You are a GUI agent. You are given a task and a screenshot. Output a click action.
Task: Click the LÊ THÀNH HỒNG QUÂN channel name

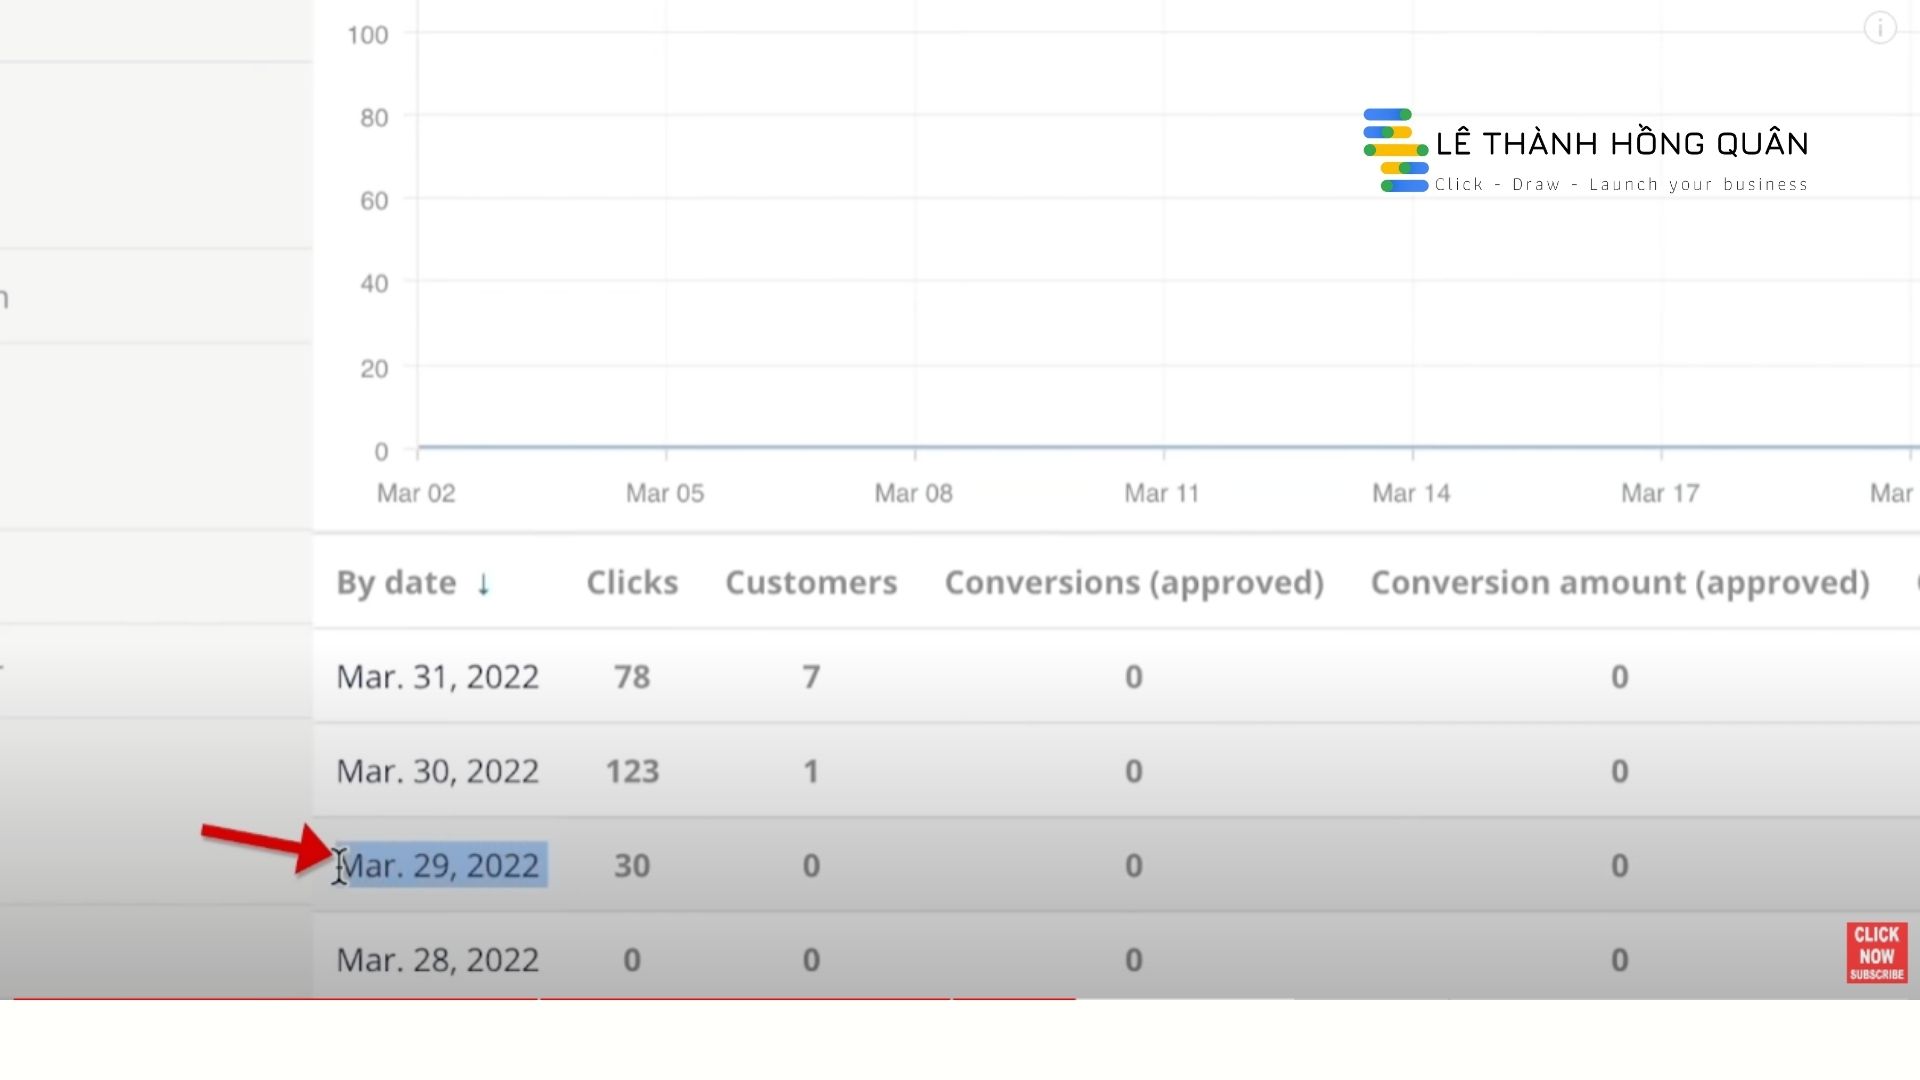coord(1621,144)
